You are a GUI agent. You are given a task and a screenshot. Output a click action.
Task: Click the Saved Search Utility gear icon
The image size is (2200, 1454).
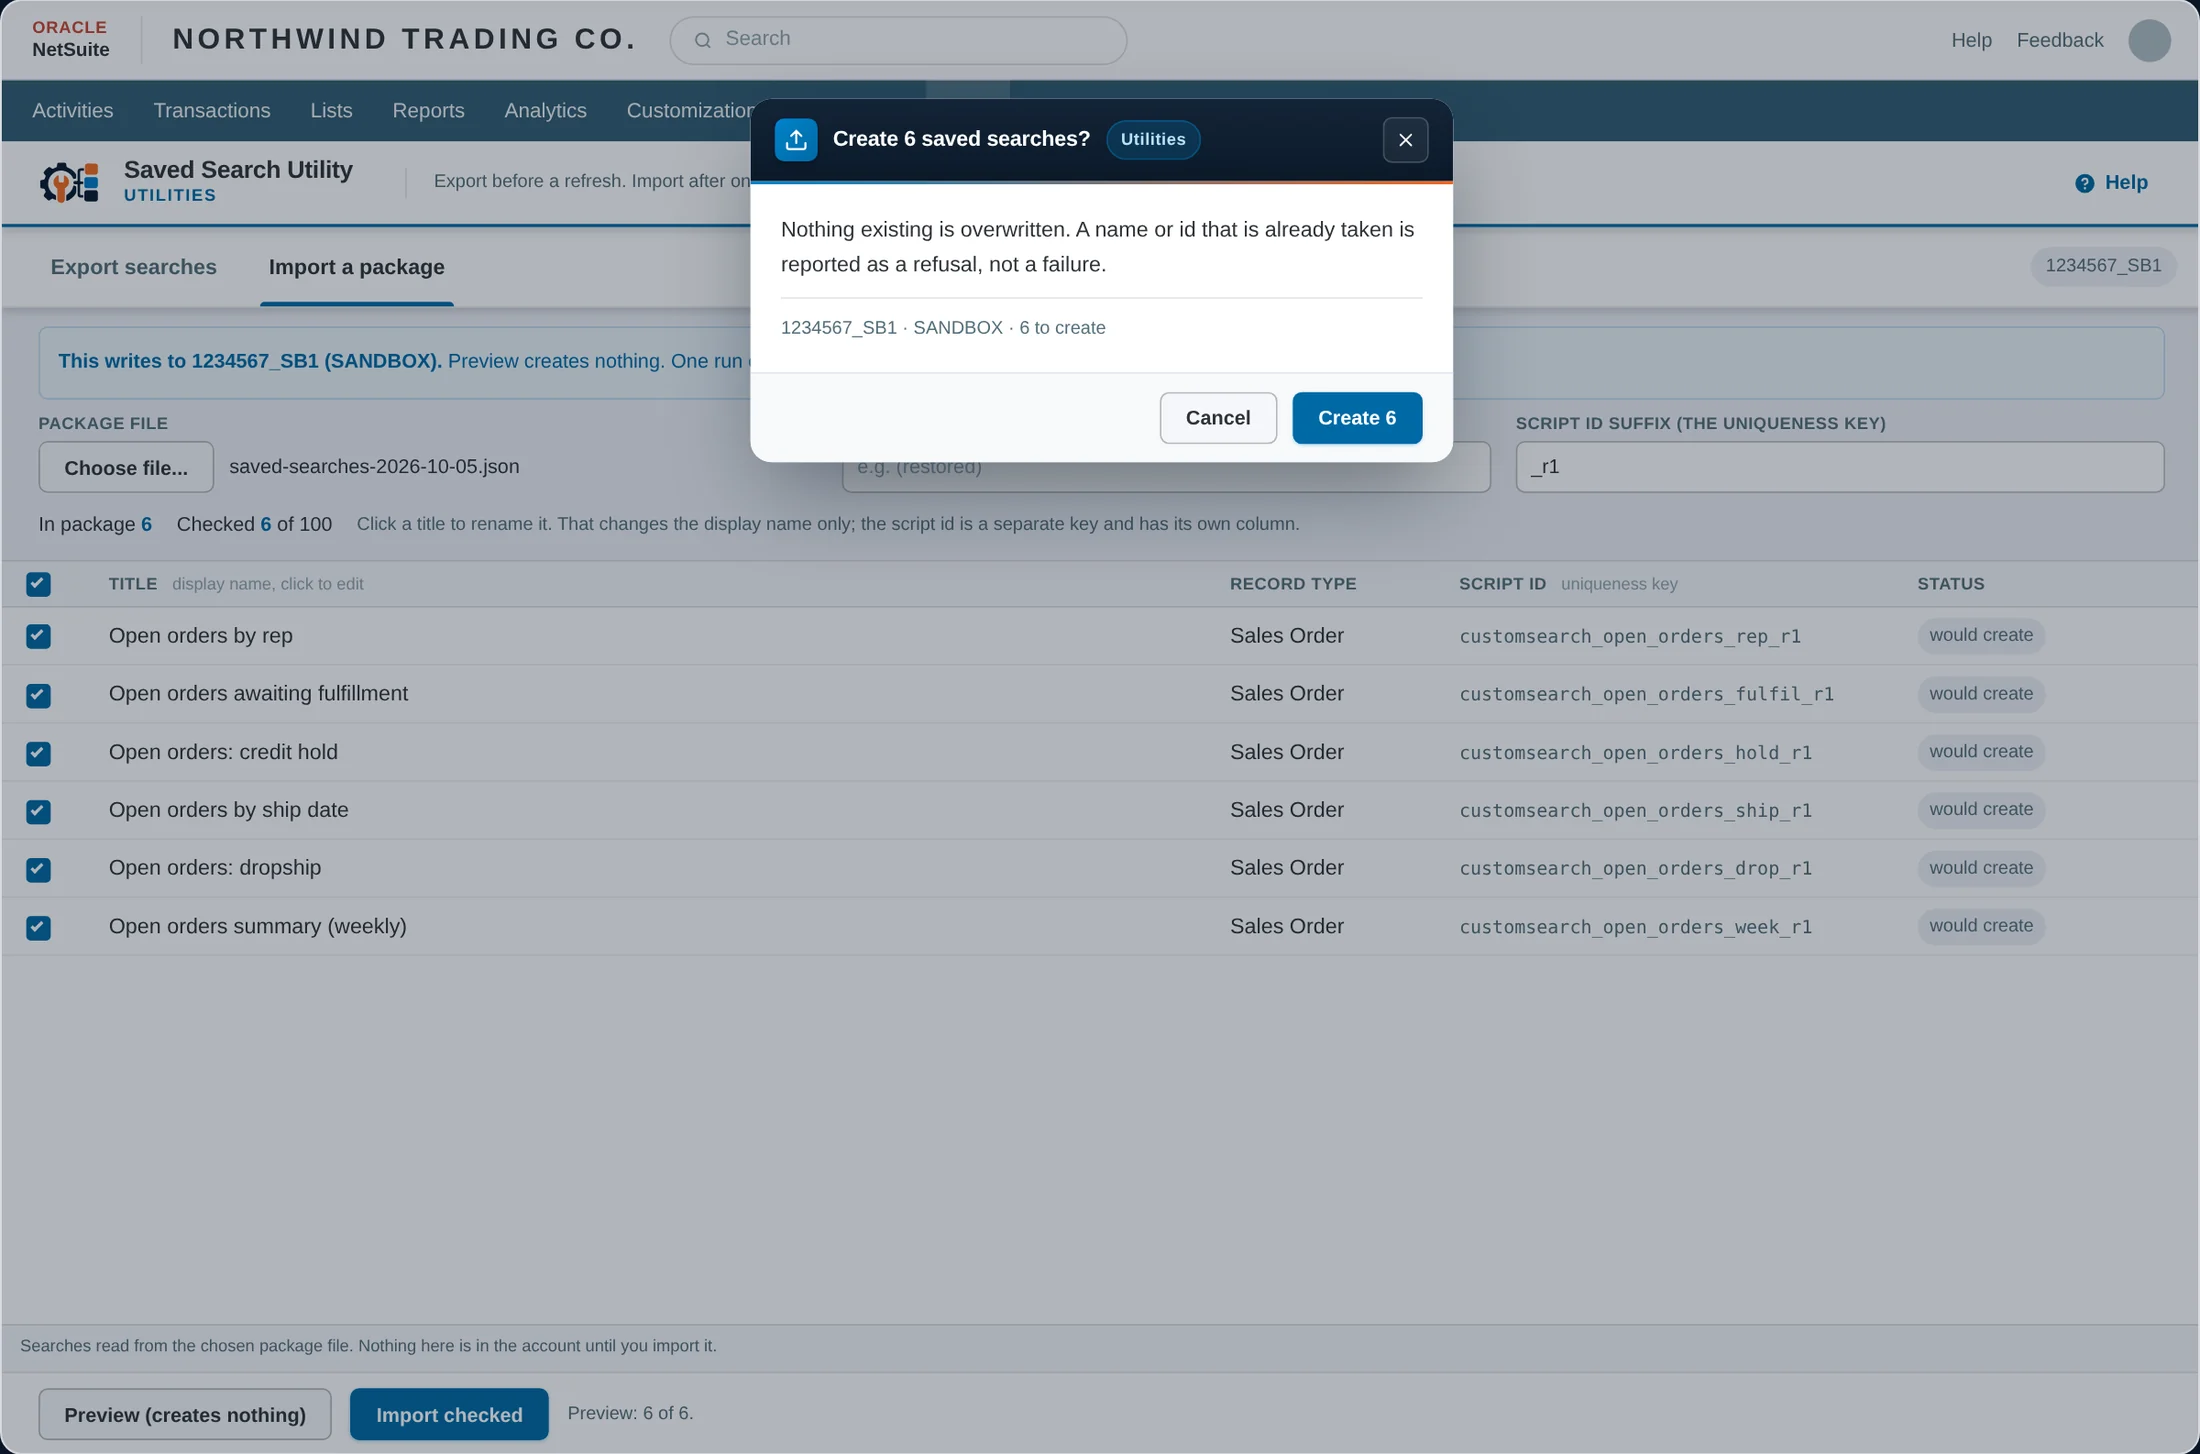coord(69,182)
